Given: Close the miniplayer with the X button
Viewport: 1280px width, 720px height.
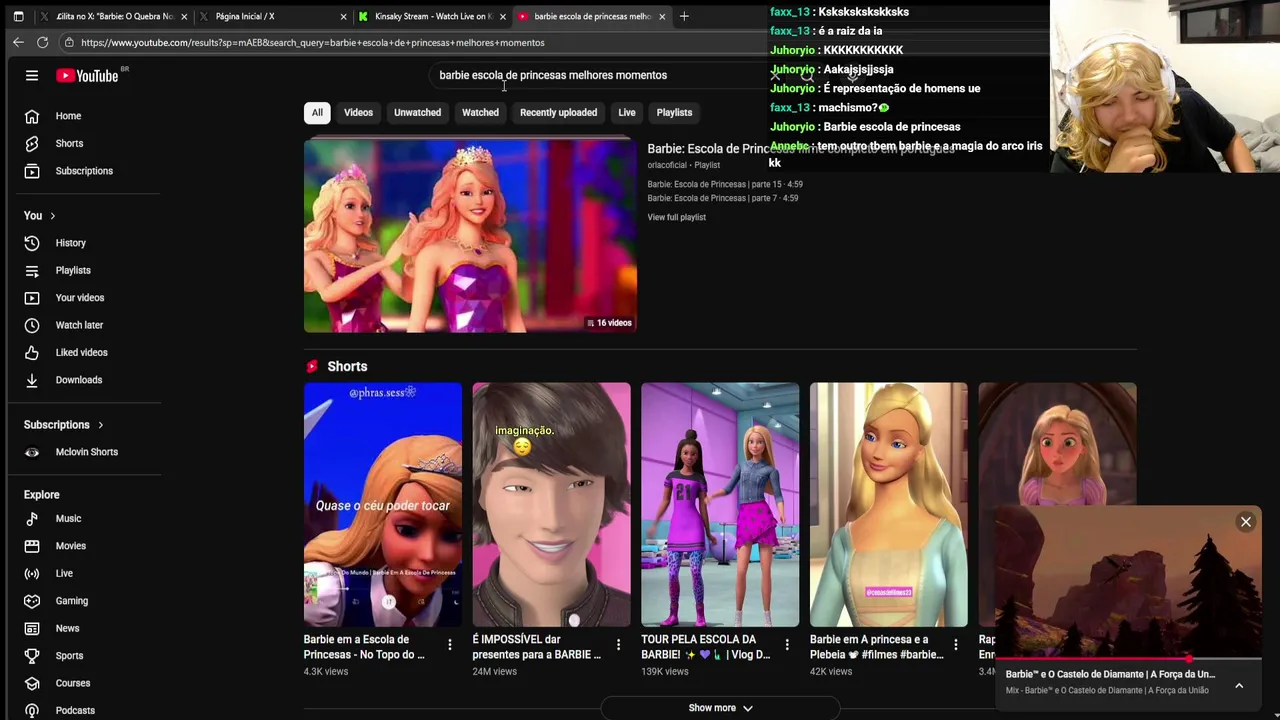Looking at the screenshot, I should 1246,522.
